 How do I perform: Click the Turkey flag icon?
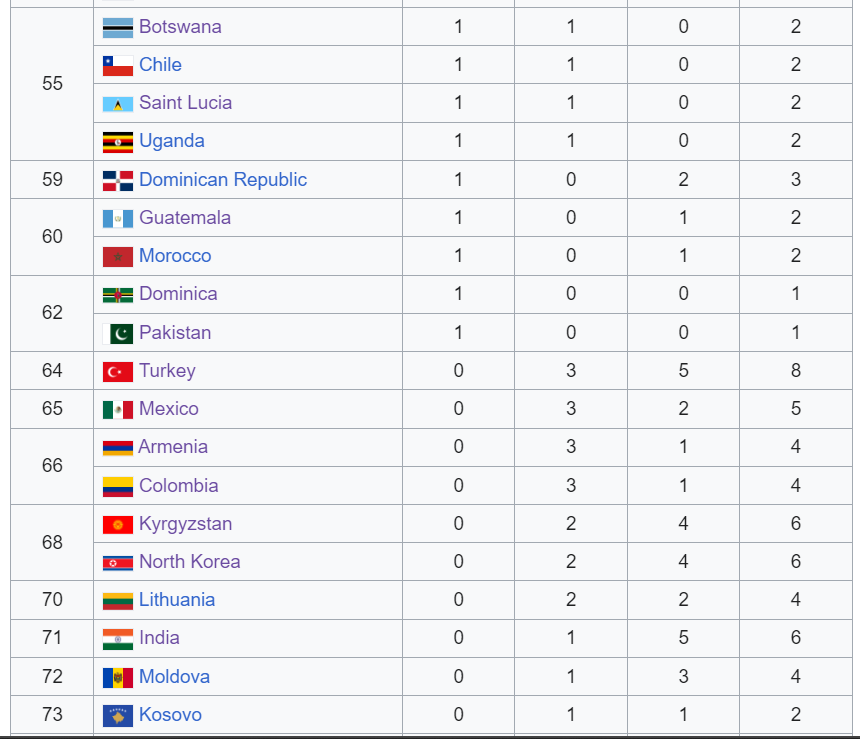pos(118,372)
